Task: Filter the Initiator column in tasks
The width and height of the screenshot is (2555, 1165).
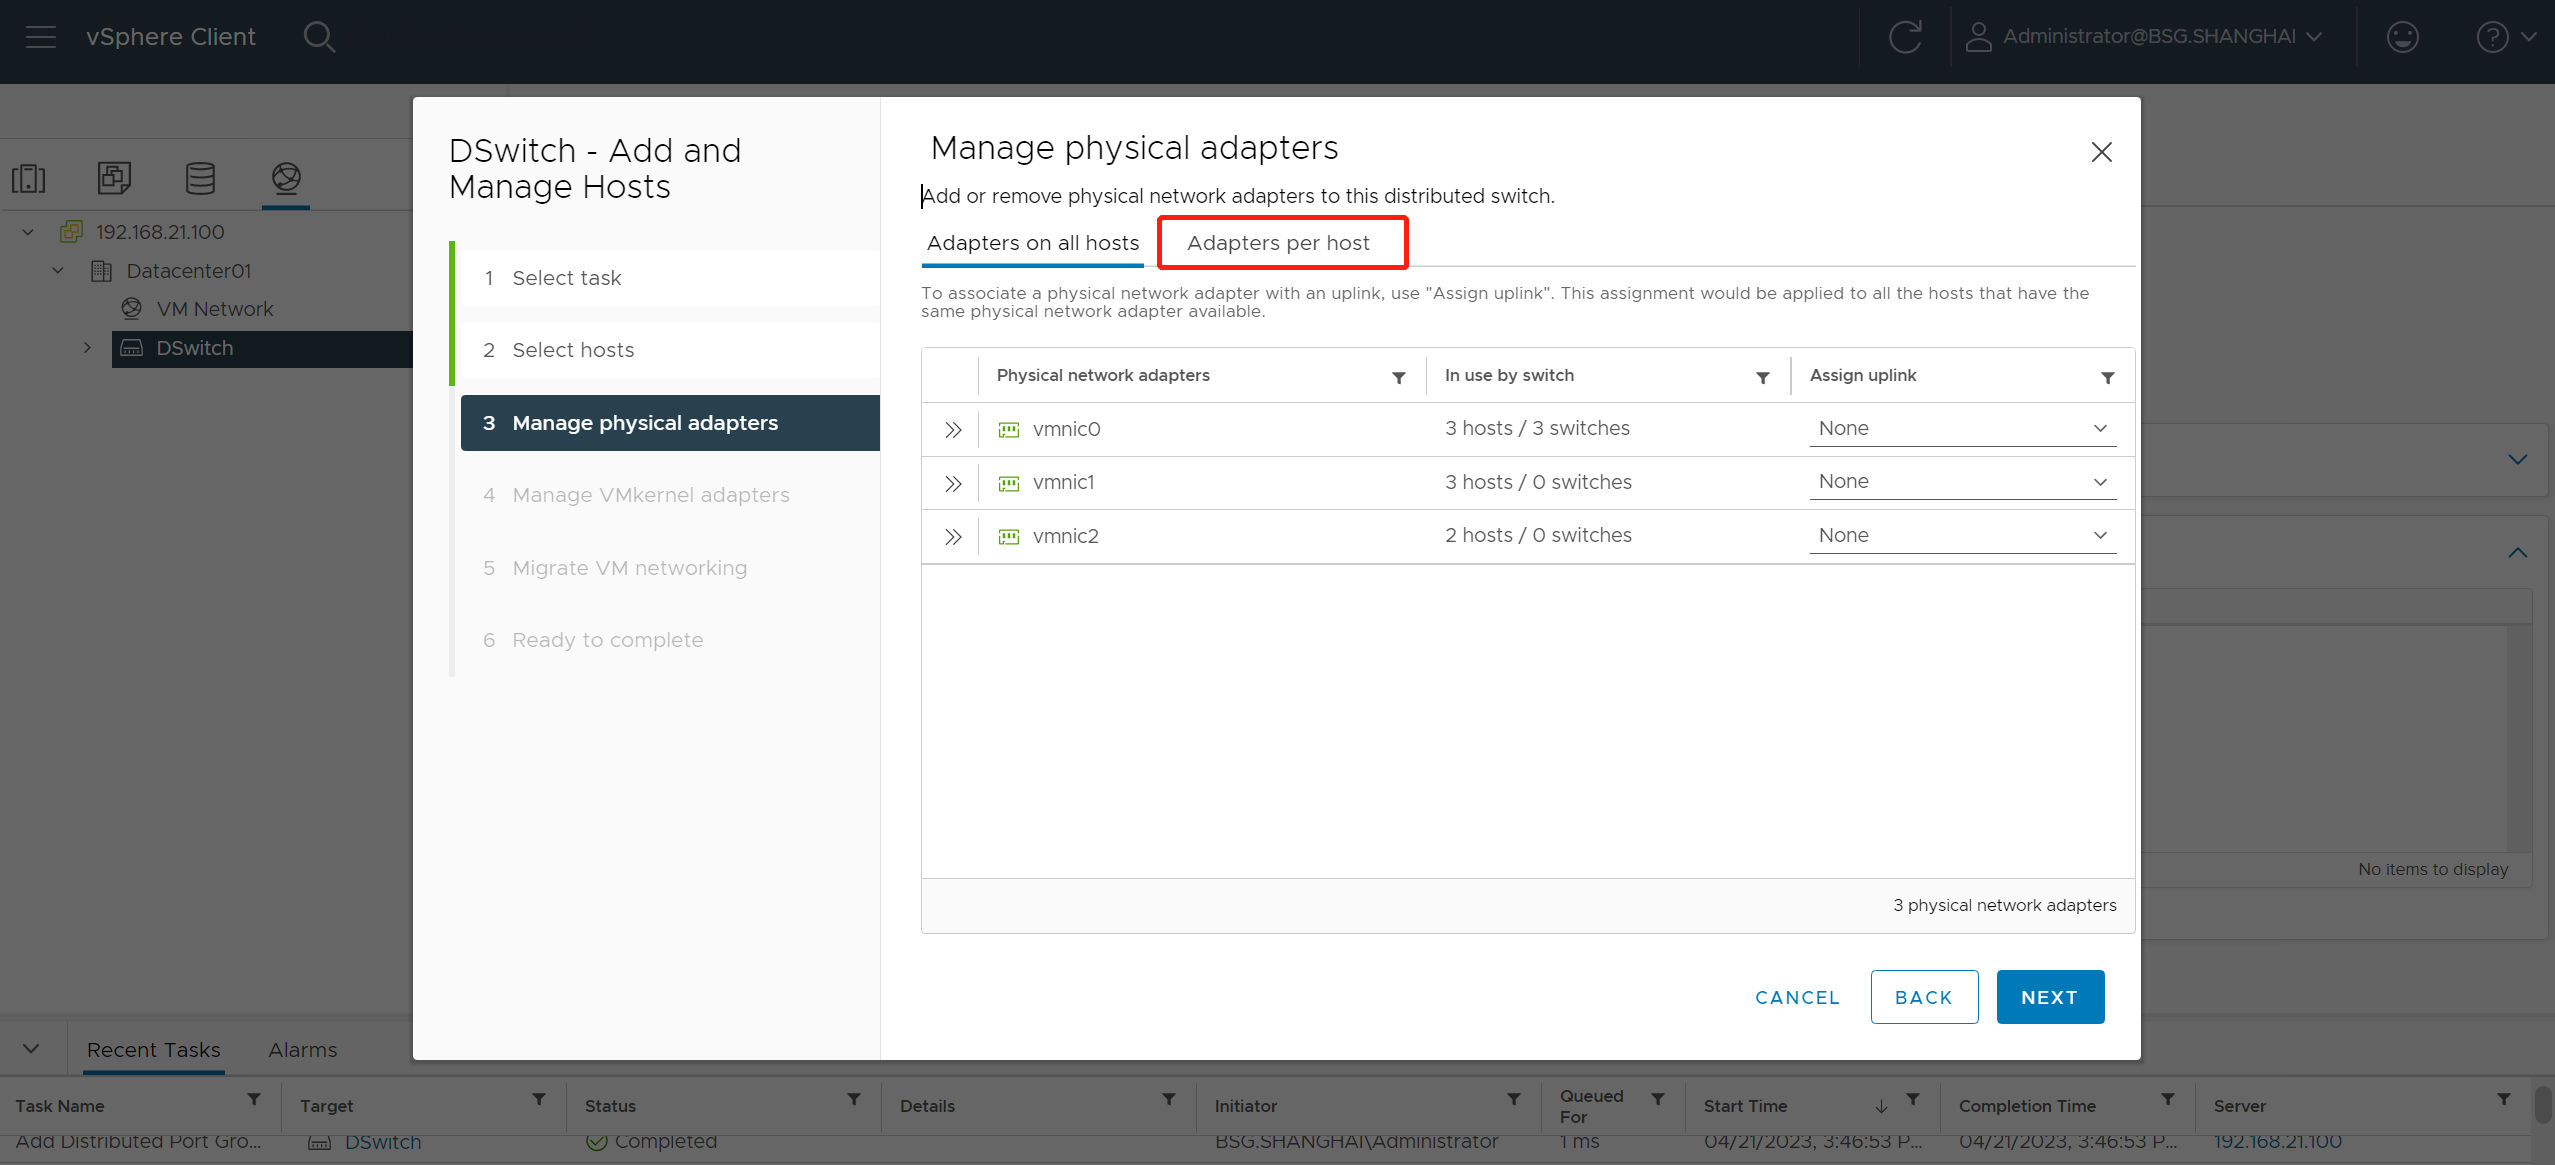Action: pos(1514,1100)
